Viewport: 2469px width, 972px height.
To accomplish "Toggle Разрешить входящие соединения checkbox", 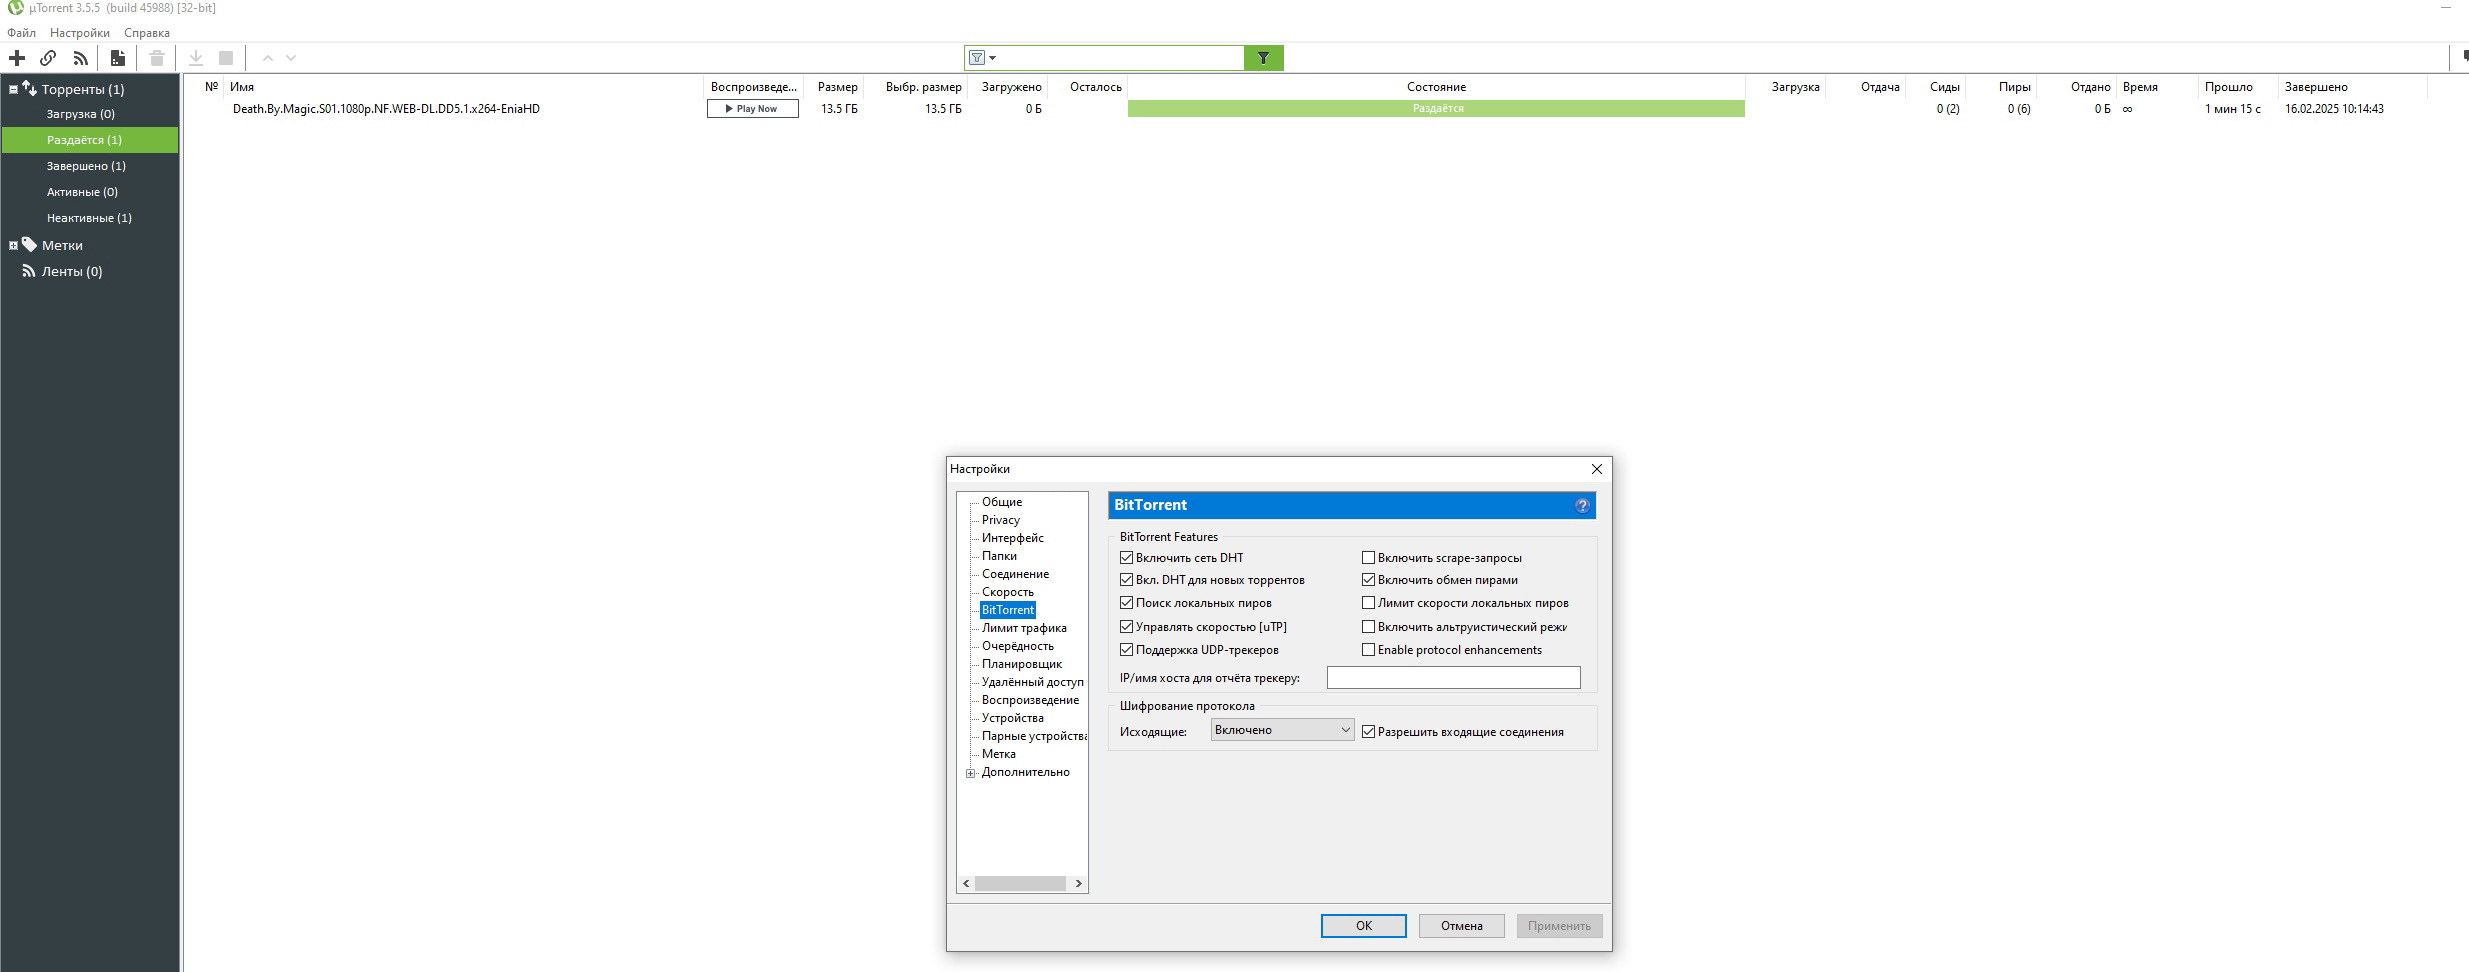I will [1369, 732].
